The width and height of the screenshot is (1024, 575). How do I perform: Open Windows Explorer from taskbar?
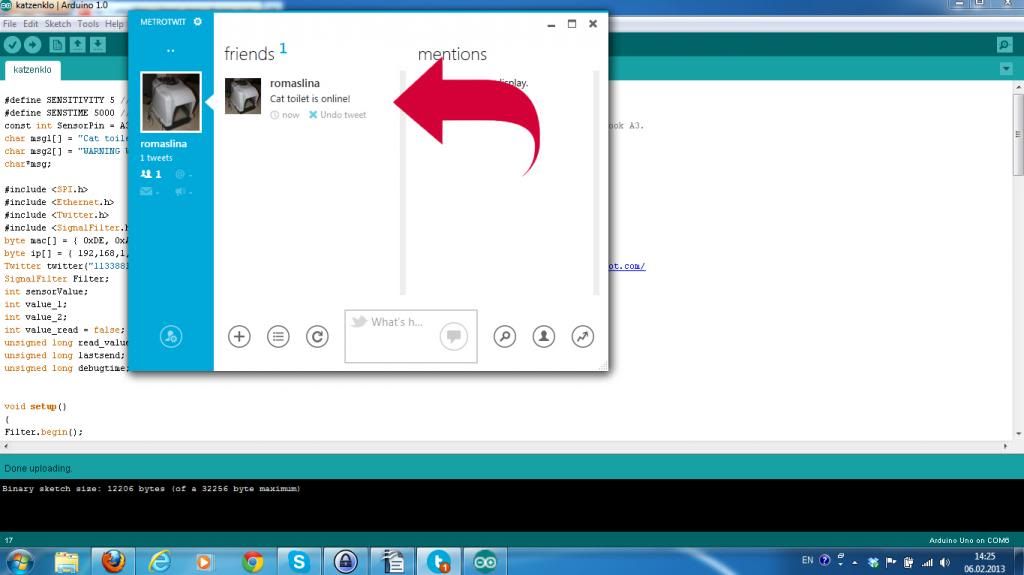(x=66, y=562)
